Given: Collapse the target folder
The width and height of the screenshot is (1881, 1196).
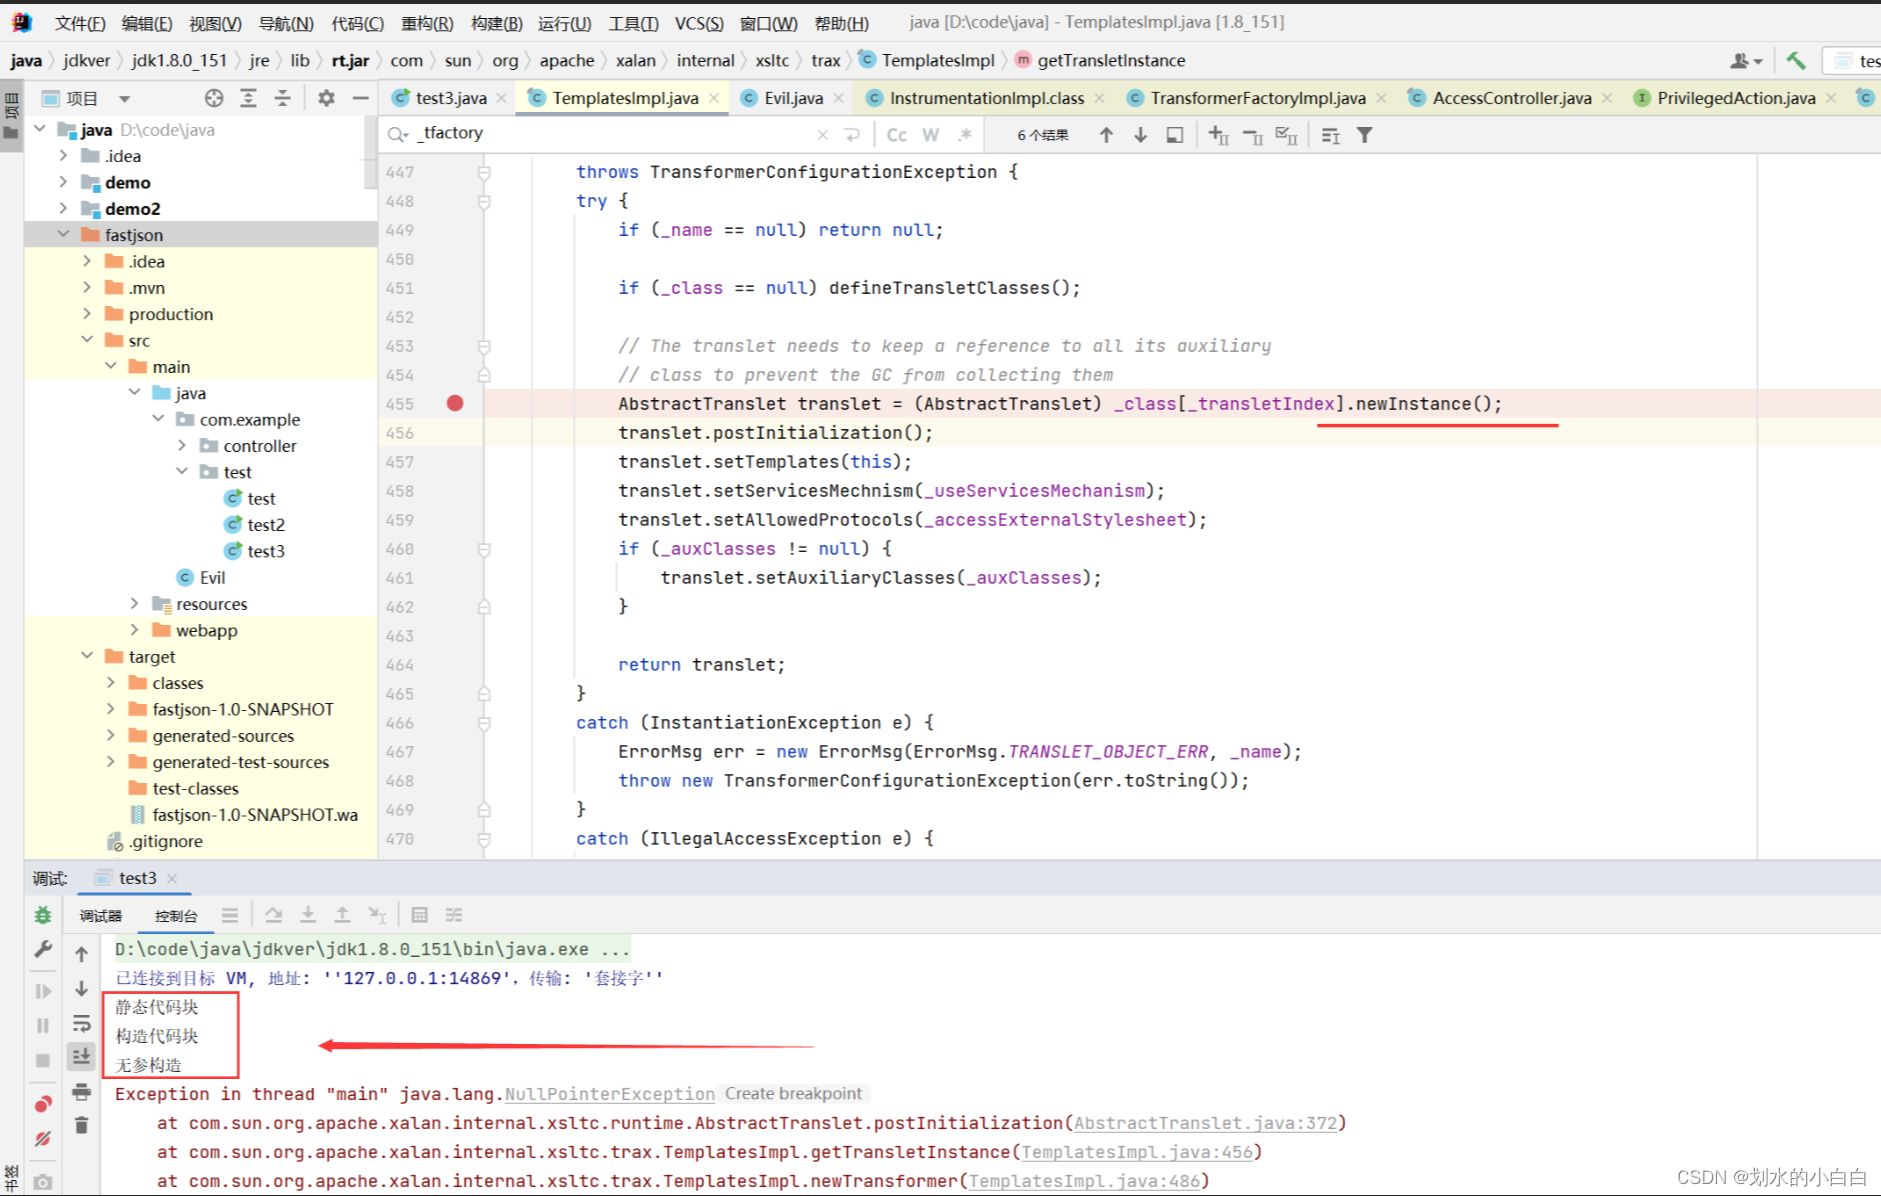Looking at the screenshot, I should [87, 656].
